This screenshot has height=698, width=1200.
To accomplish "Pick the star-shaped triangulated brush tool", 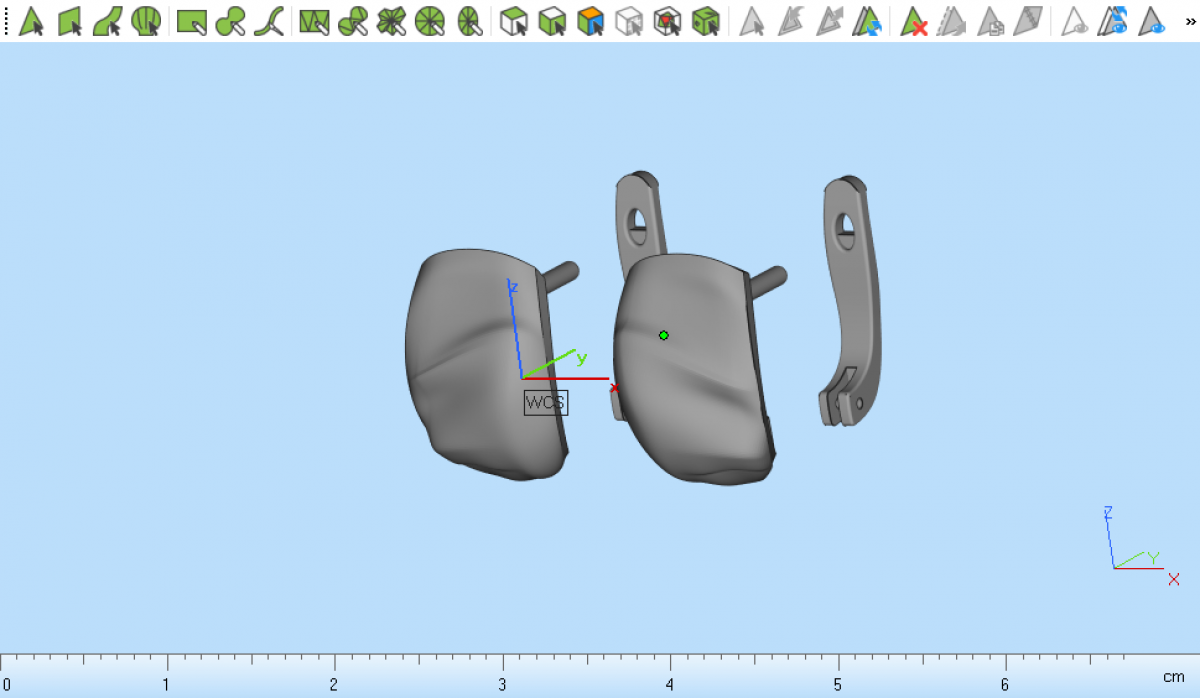I will tap(391, 21).
